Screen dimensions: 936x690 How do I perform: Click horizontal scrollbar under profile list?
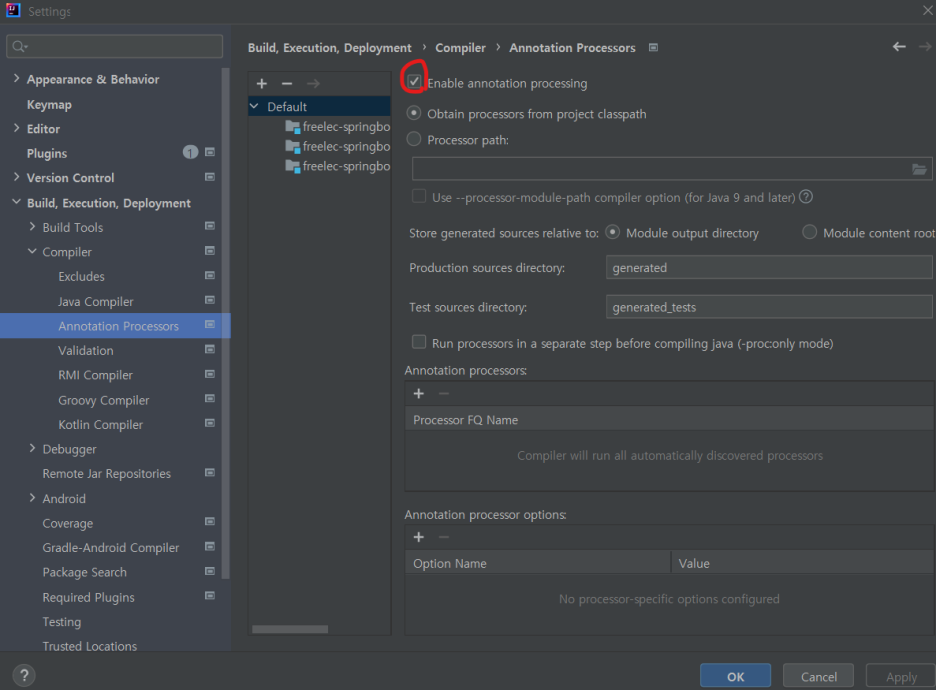coord(290,629)
